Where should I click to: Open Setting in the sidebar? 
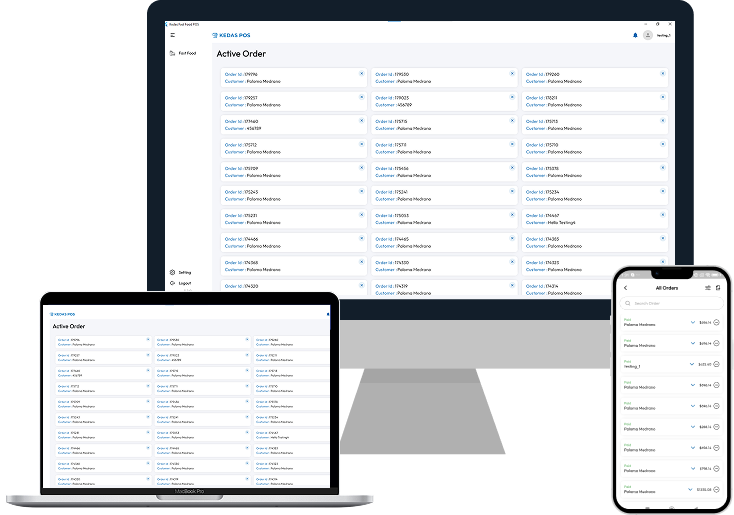click(183, 272)
